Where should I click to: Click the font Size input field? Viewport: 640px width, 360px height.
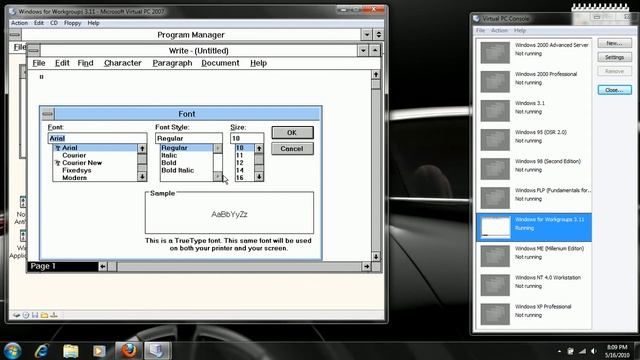247,138
